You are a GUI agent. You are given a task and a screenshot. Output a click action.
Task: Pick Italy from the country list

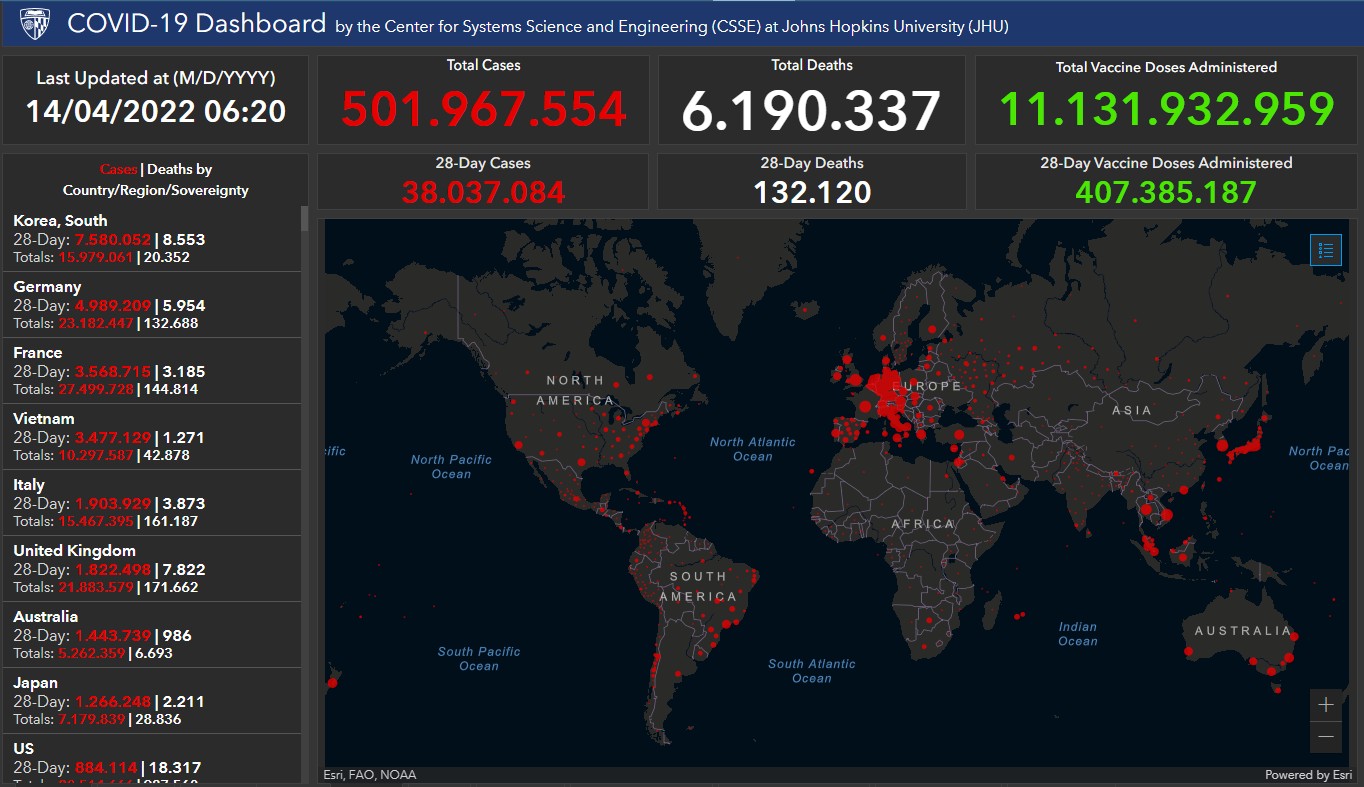coord(29,485)
